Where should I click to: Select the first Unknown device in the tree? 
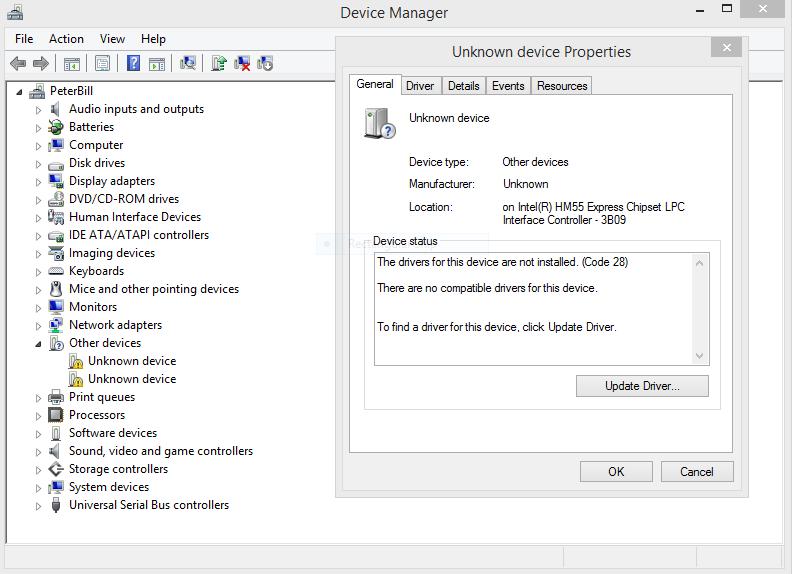[x=131, y=361]
